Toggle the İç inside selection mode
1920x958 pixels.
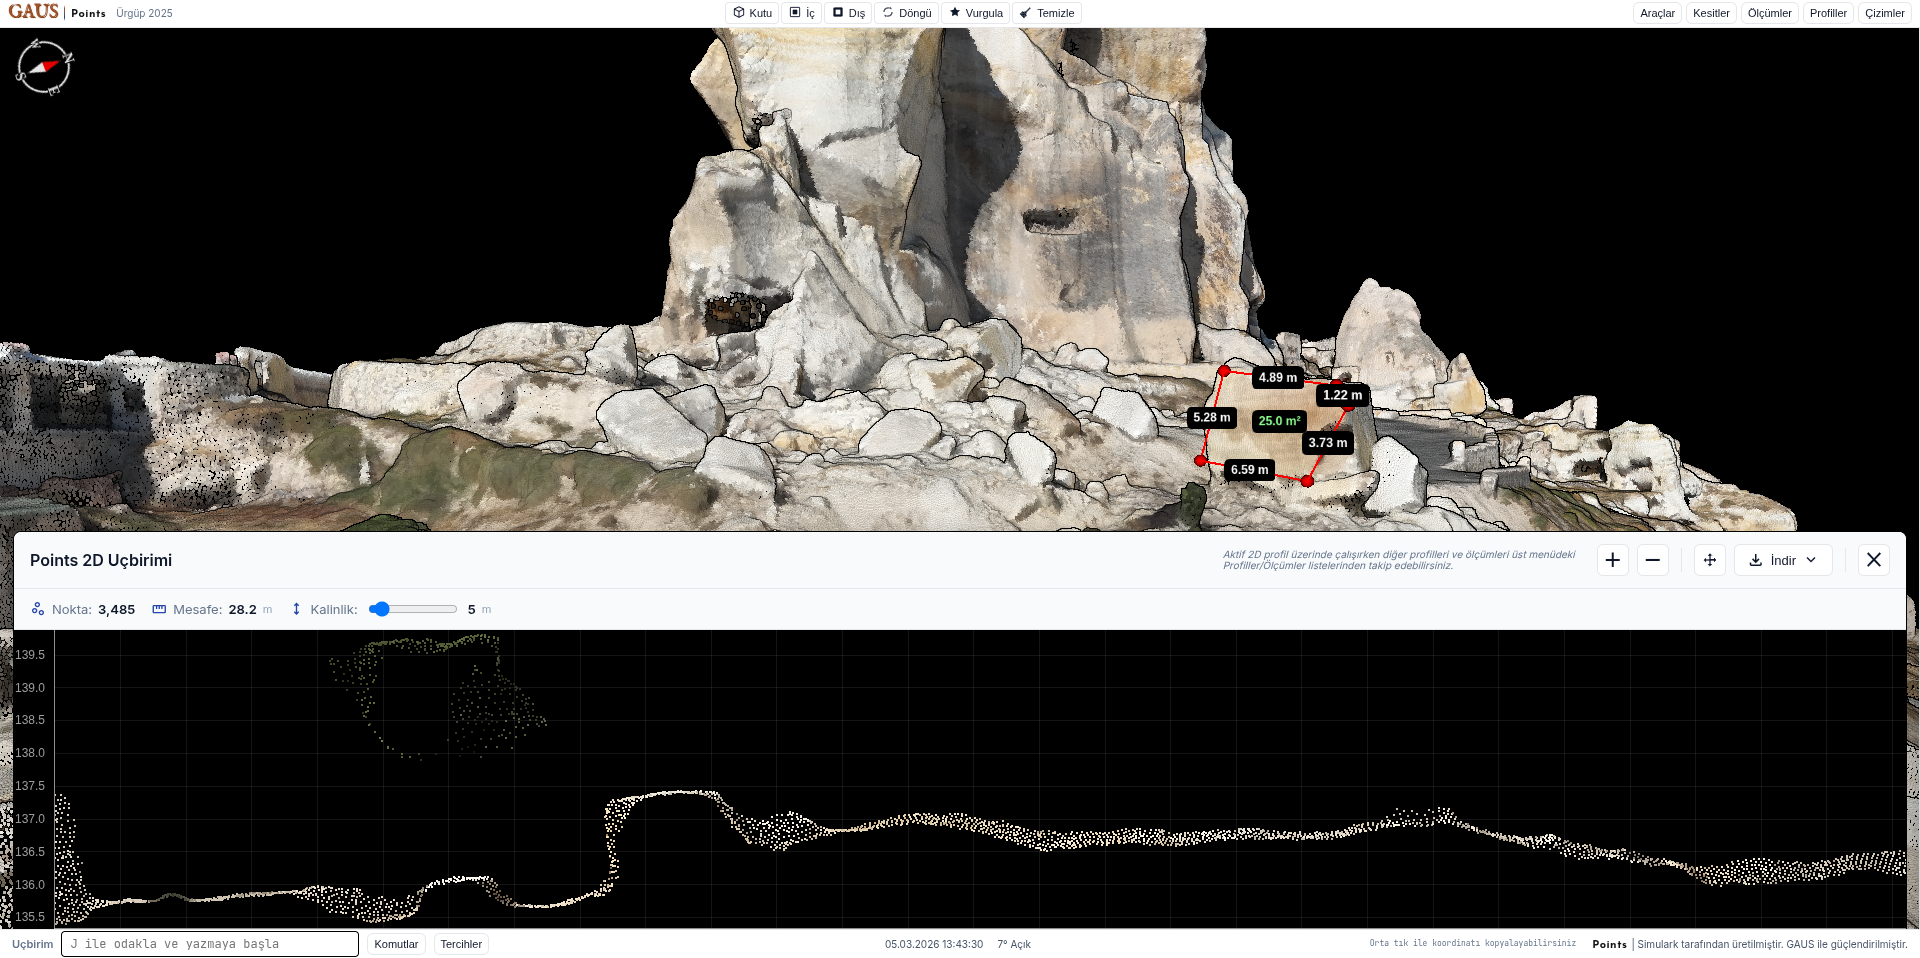802,13
